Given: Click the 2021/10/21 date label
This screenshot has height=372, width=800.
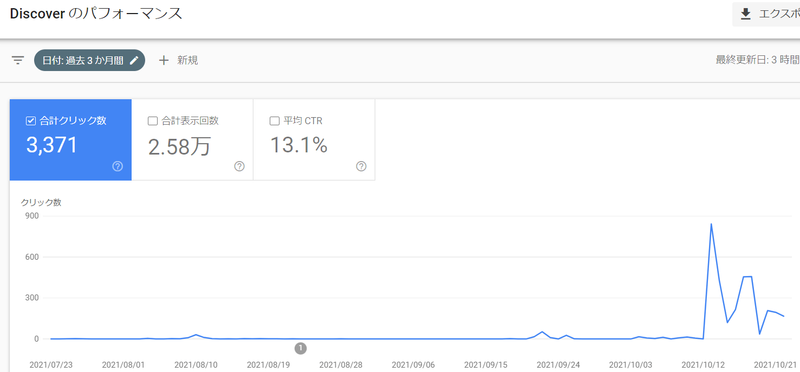Looking at the screenshot, I should tap(776, 365).
